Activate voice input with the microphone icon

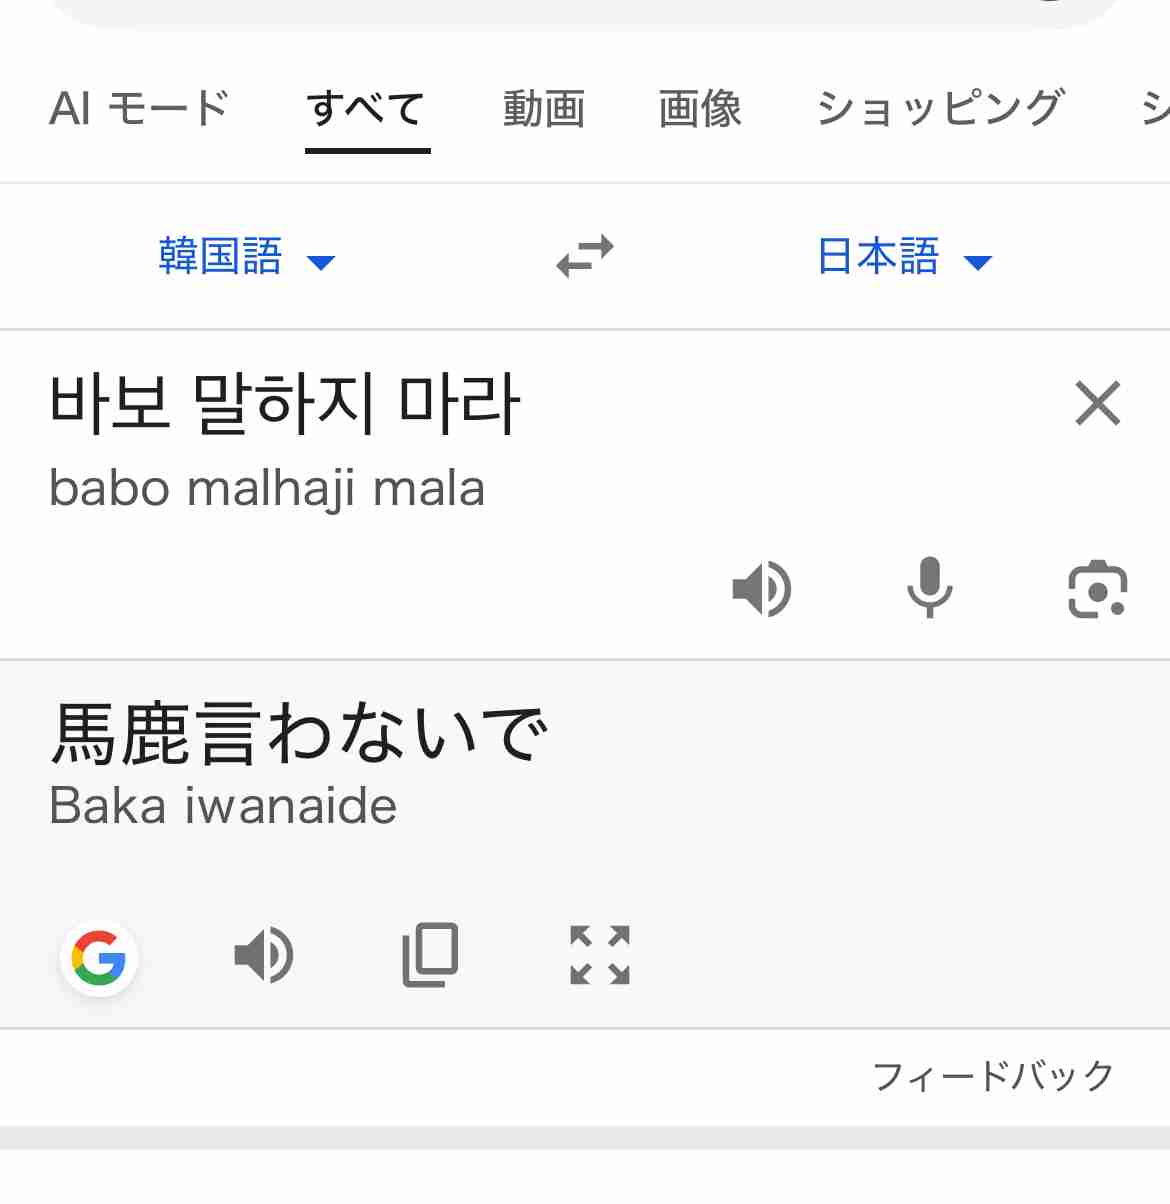tap(929, 588)
